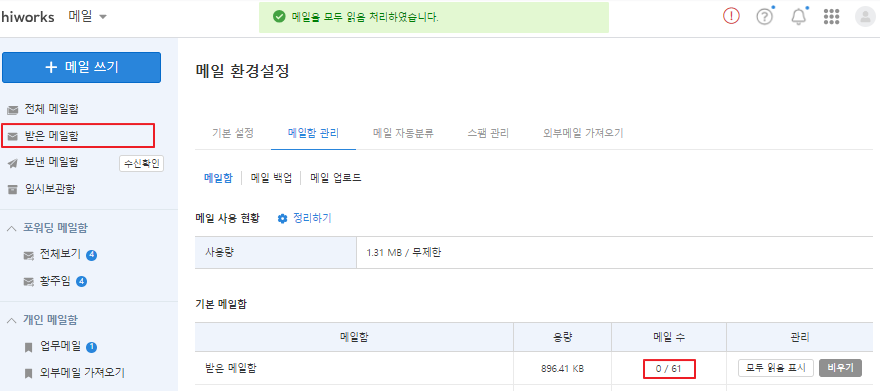Click the 정리하기 gear icon
880x391 pixels.
coord(282,218)
